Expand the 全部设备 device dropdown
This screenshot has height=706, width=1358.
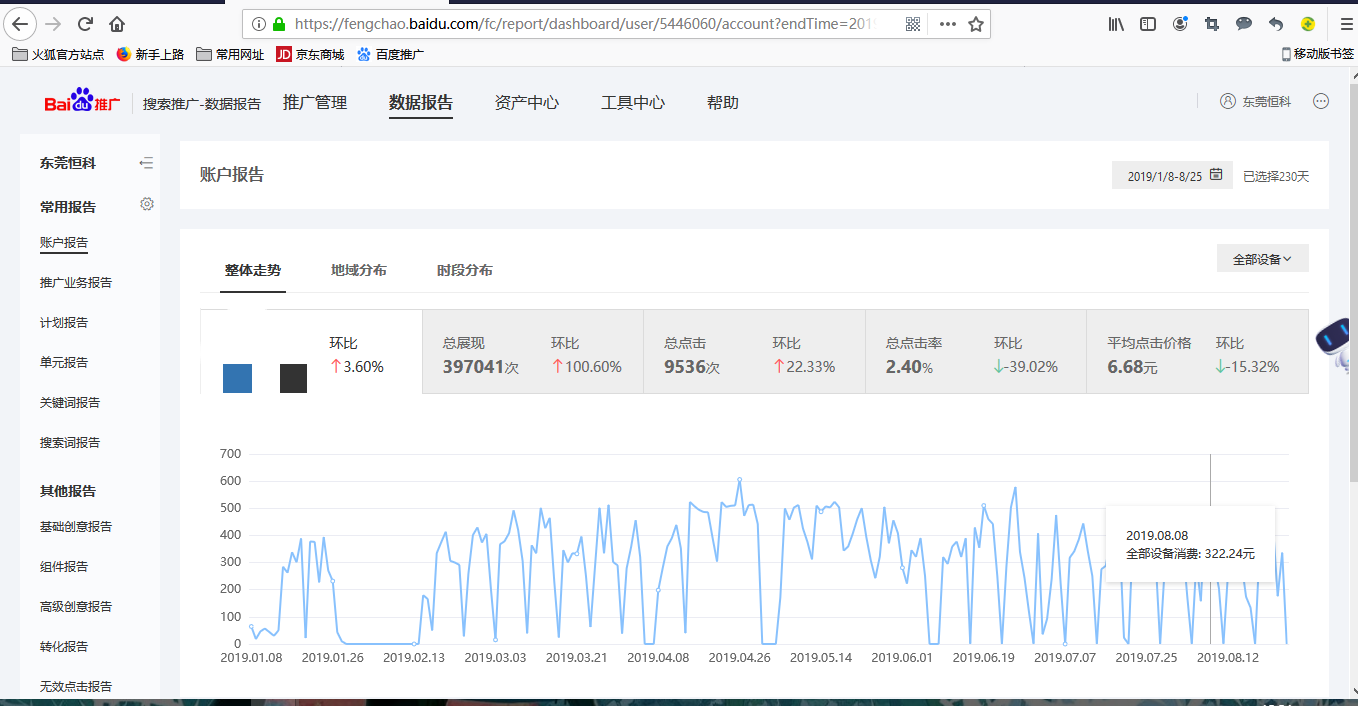click(1262, 259)
